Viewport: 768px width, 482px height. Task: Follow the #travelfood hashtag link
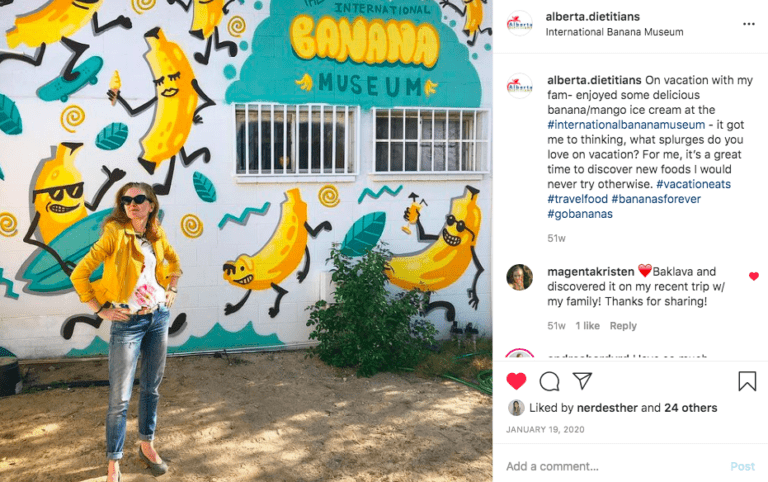577,199
